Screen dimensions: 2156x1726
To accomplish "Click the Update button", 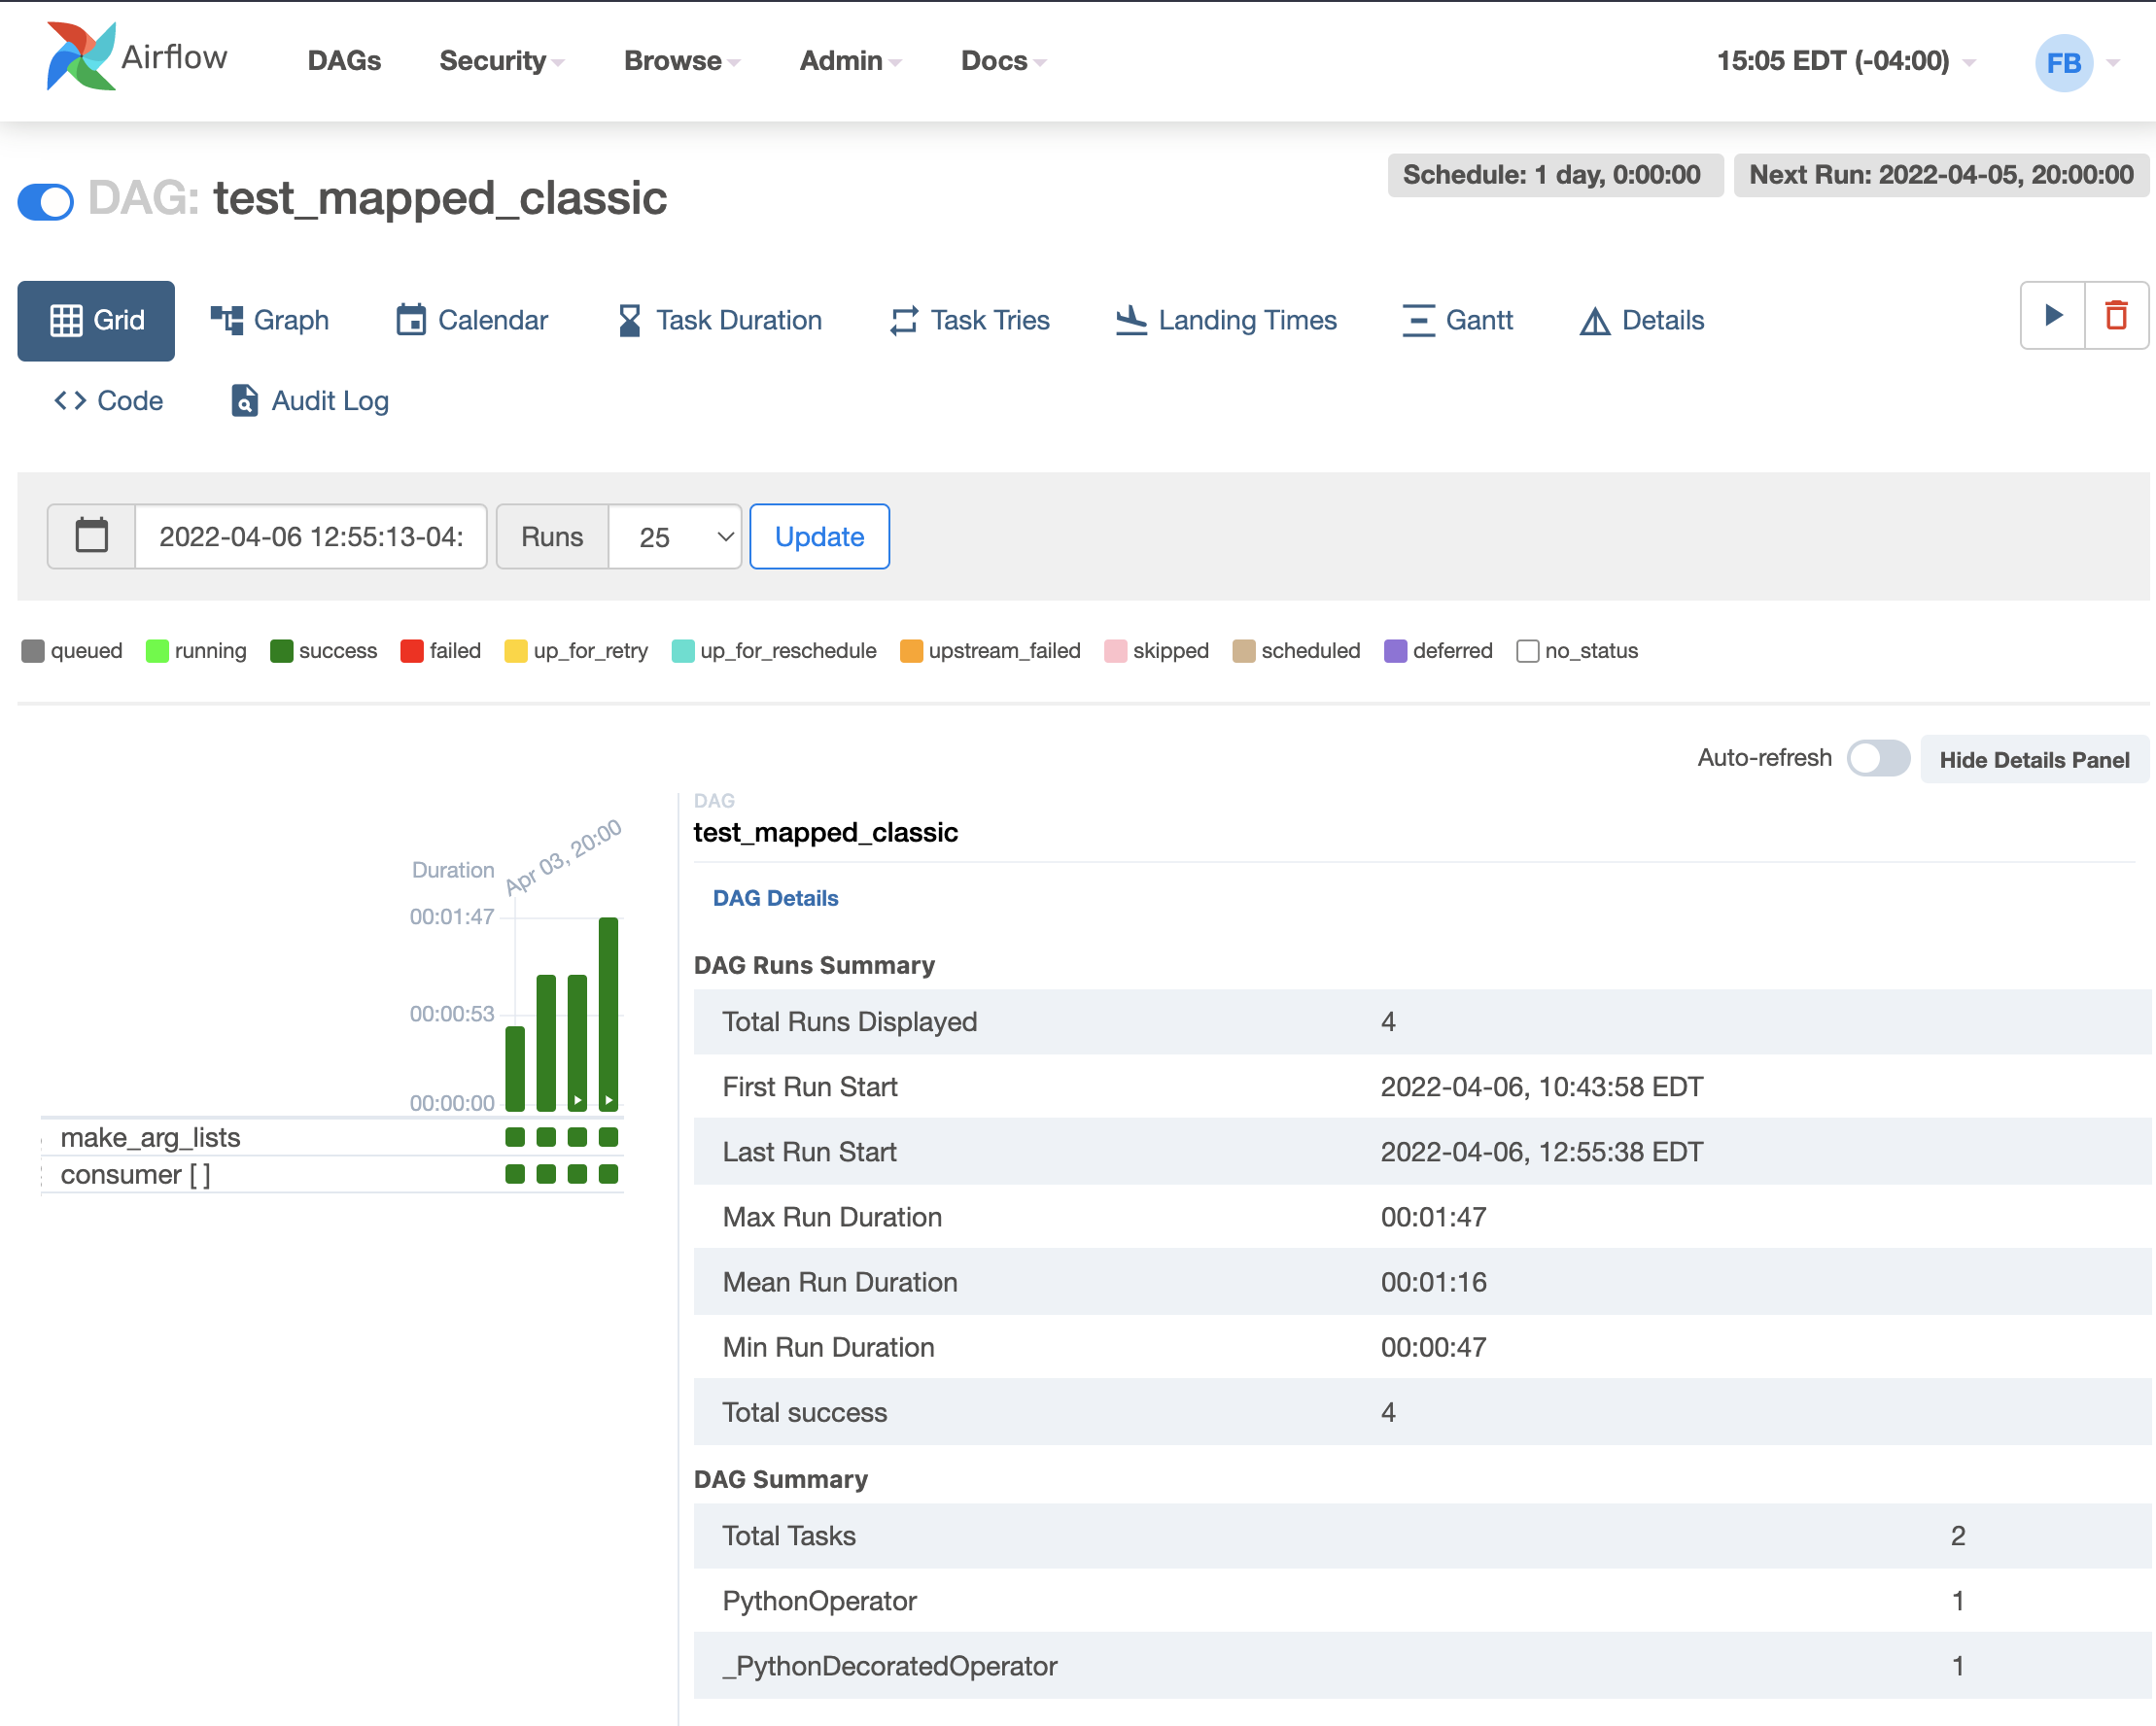I will [819, 537].
